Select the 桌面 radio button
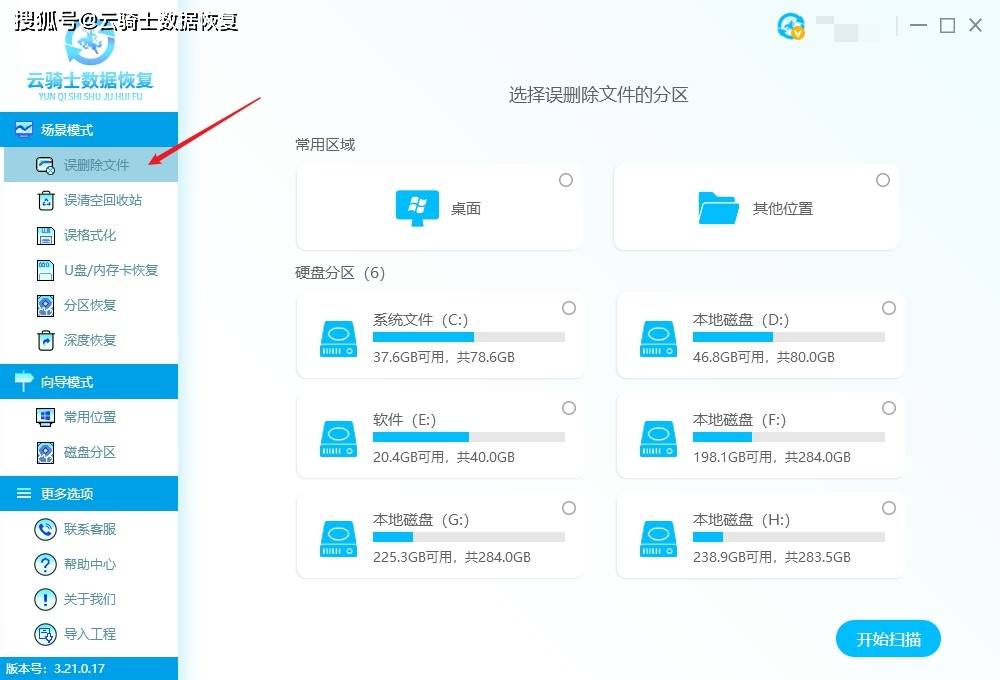Viewport: 1000px width, 680px height. click(566, 180)
